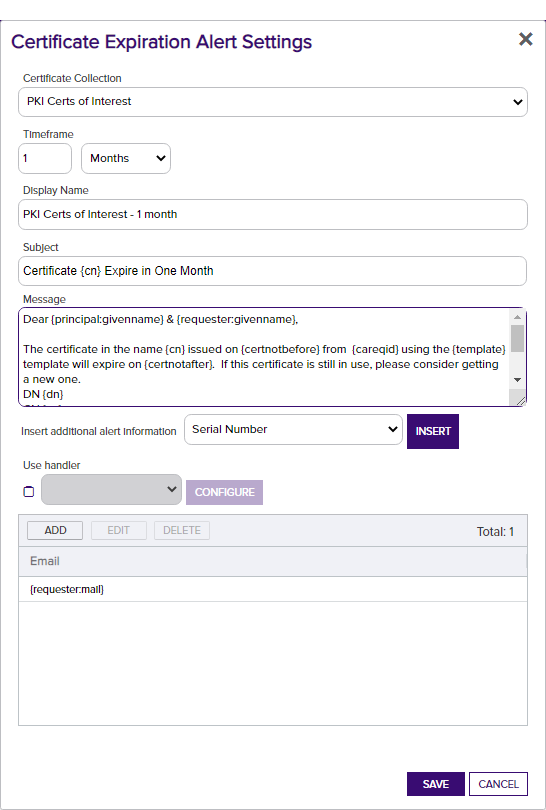The height and width of the screenshot is (810, 546).
Task: Click the Email column header
Action: click(x=273, y=562)
